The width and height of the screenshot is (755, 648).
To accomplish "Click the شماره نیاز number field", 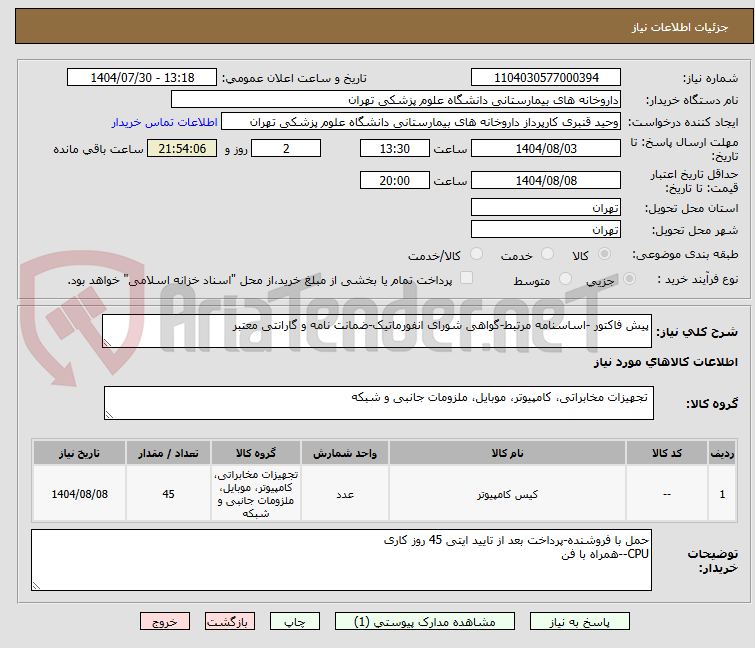I will 545,78.
